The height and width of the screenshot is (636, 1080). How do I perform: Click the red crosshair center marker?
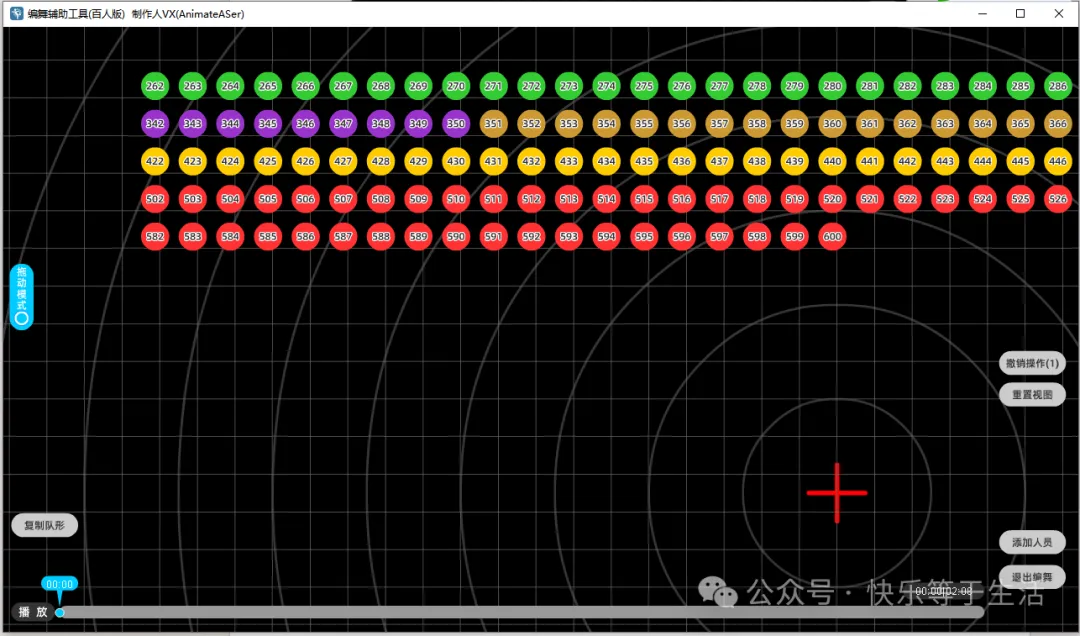[837, 493]
